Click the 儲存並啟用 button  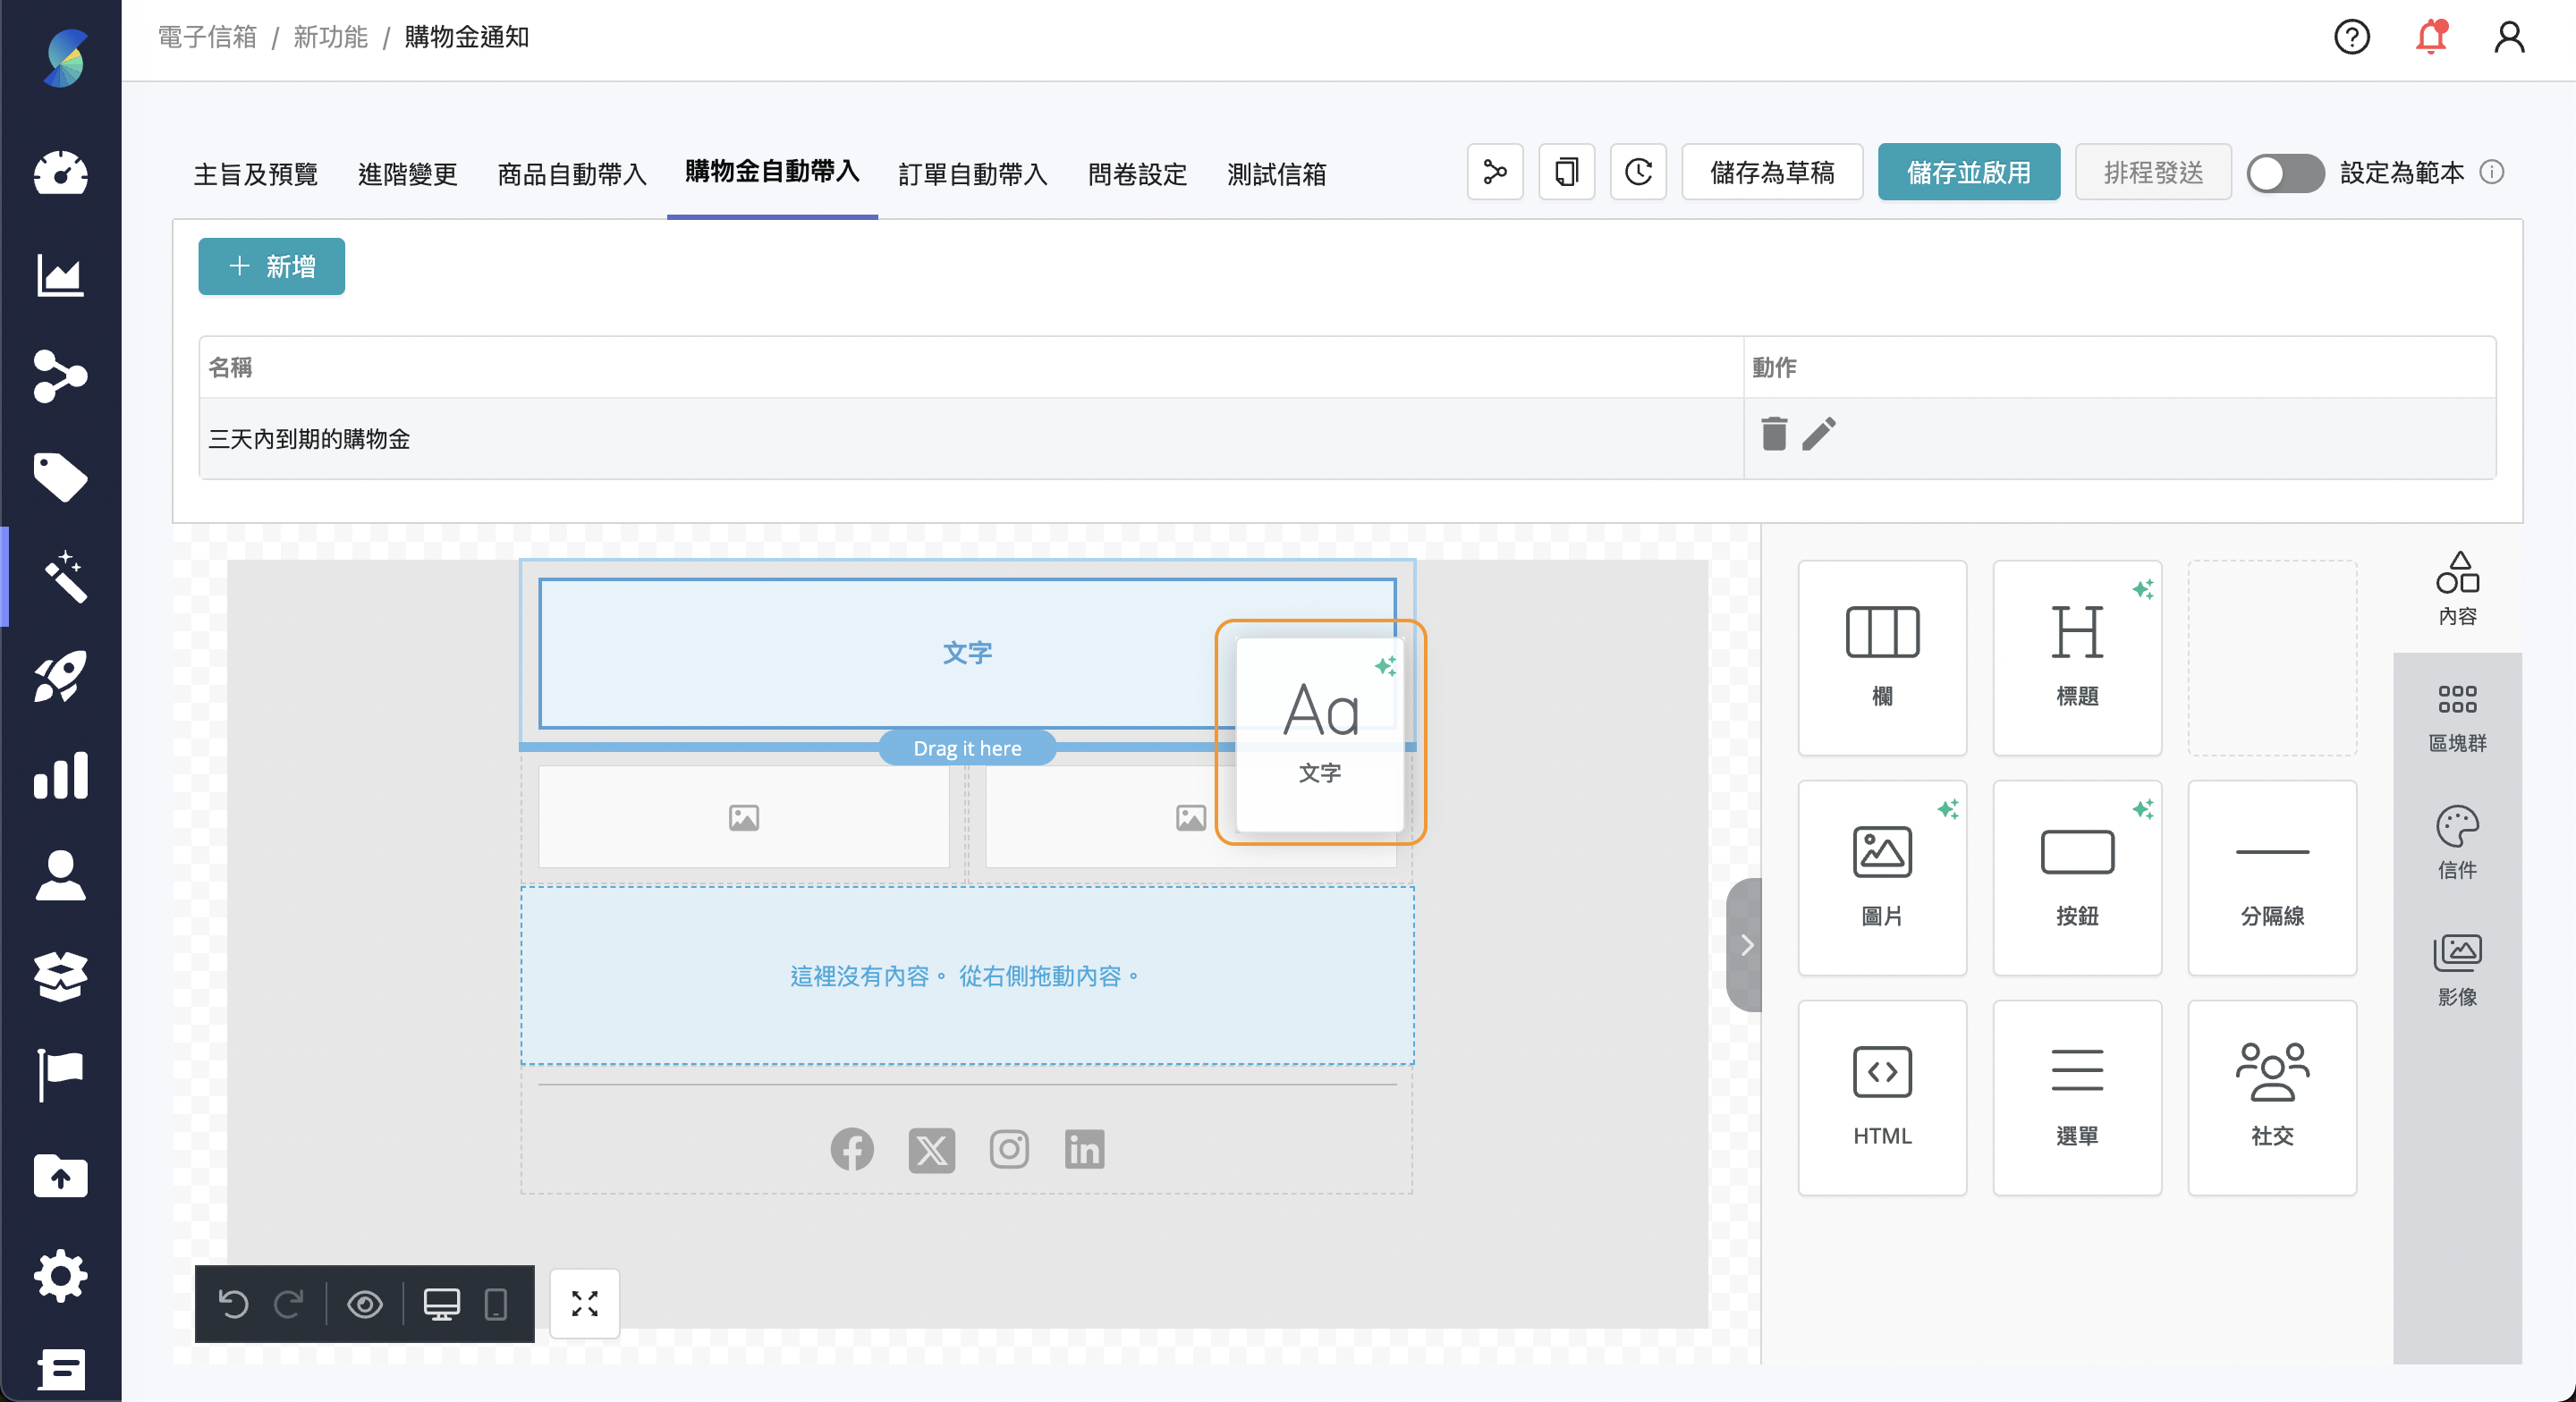[1967, 172]
